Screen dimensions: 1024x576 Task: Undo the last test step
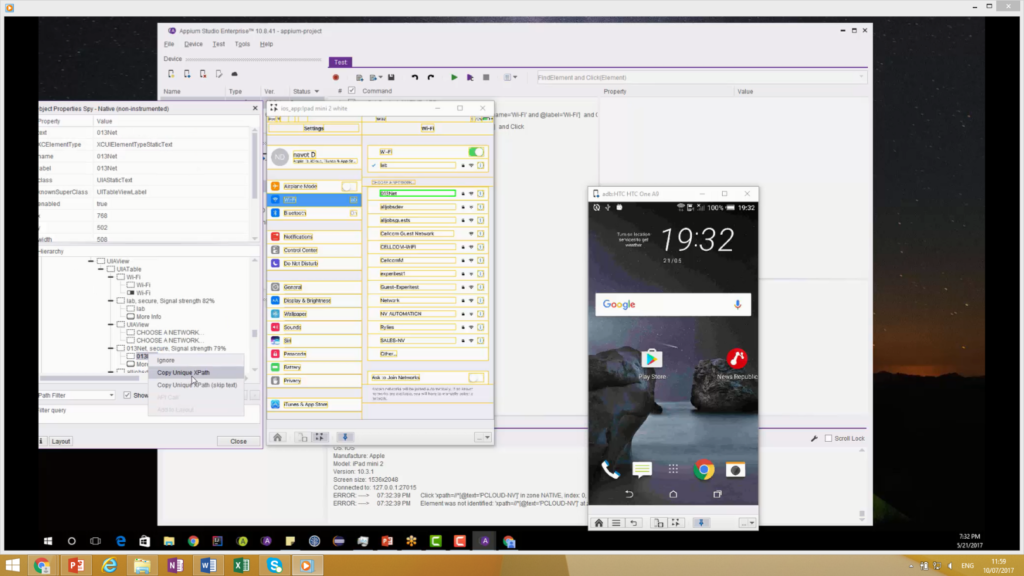414,76
